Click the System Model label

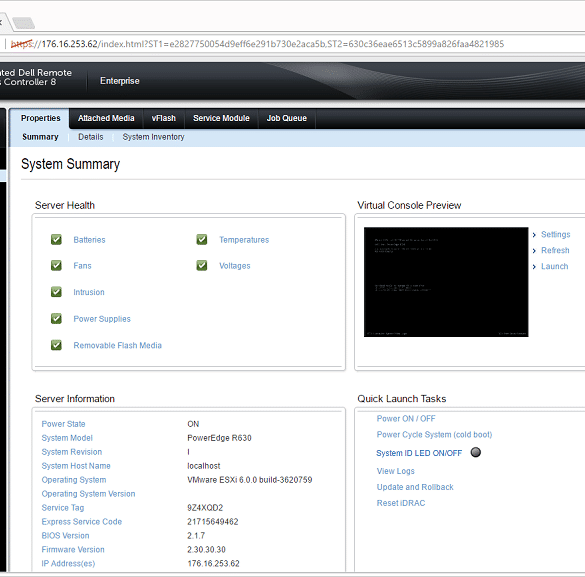pyautogui.click(x=67, y=438)
